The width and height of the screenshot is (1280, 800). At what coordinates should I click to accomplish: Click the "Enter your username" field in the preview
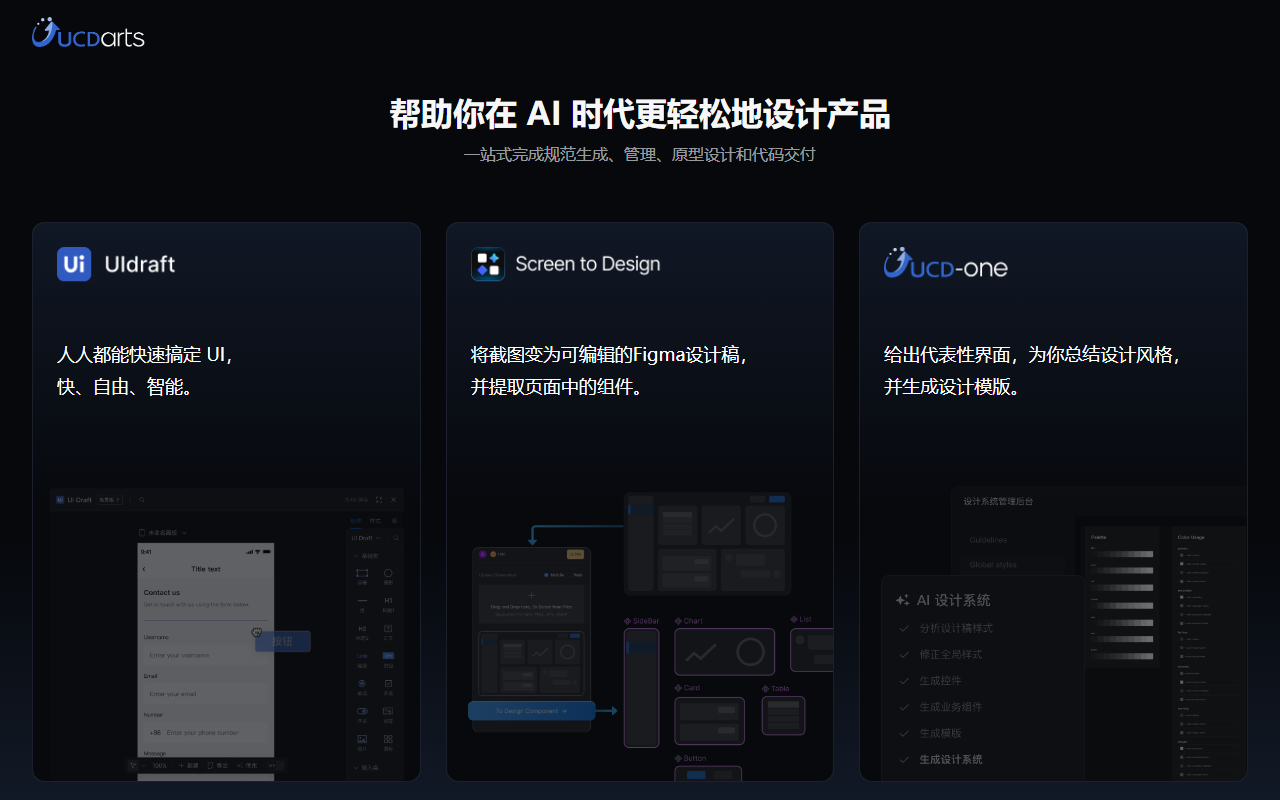(x=205, y=655)
